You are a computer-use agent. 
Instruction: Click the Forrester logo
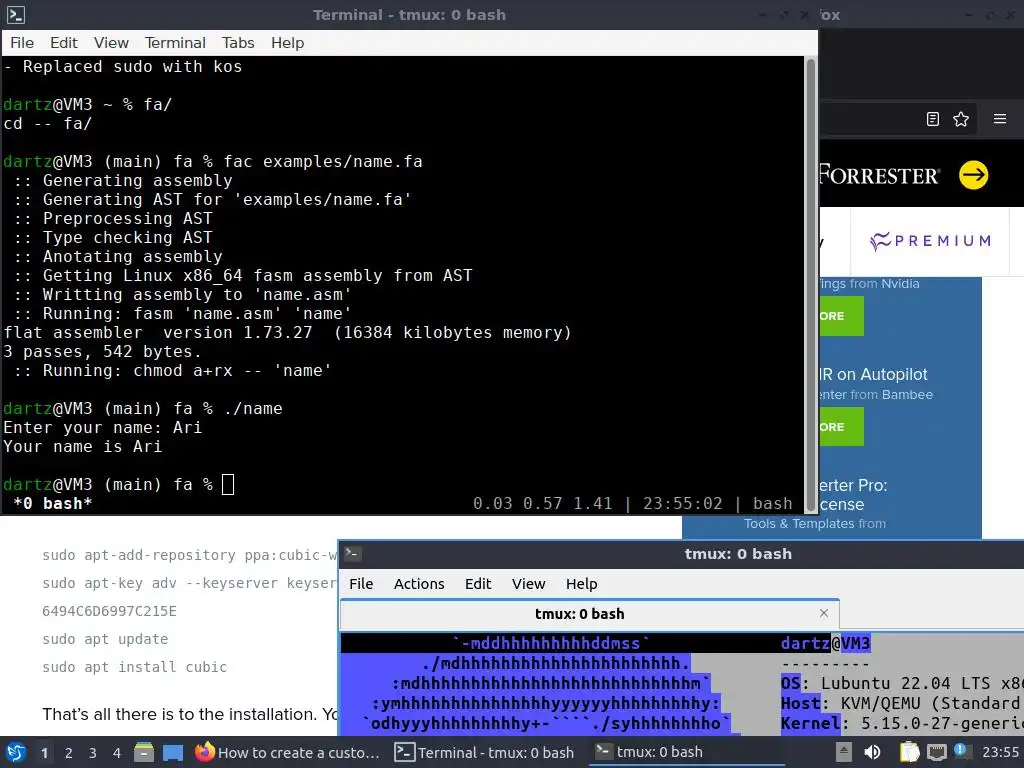click(879, 175)
